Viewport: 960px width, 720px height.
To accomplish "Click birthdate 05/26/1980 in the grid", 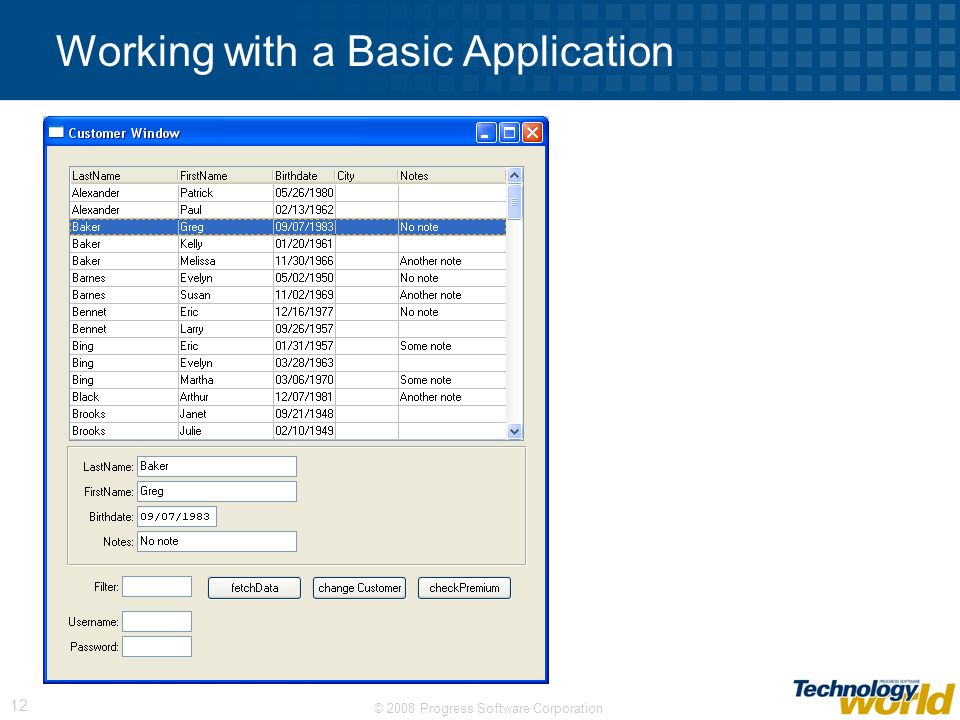I will pyautogui.click(x=304, y=193).
